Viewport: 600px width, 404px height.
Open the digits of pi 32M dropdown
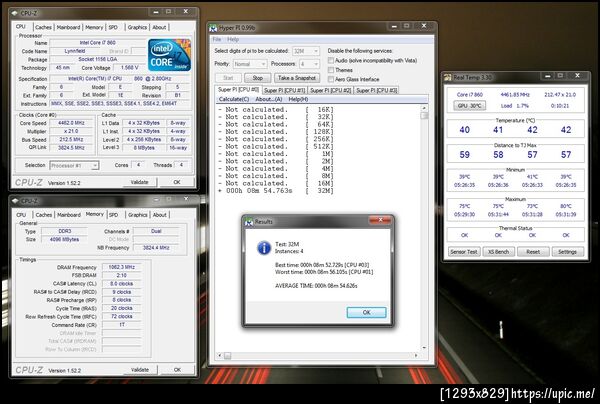306,51
